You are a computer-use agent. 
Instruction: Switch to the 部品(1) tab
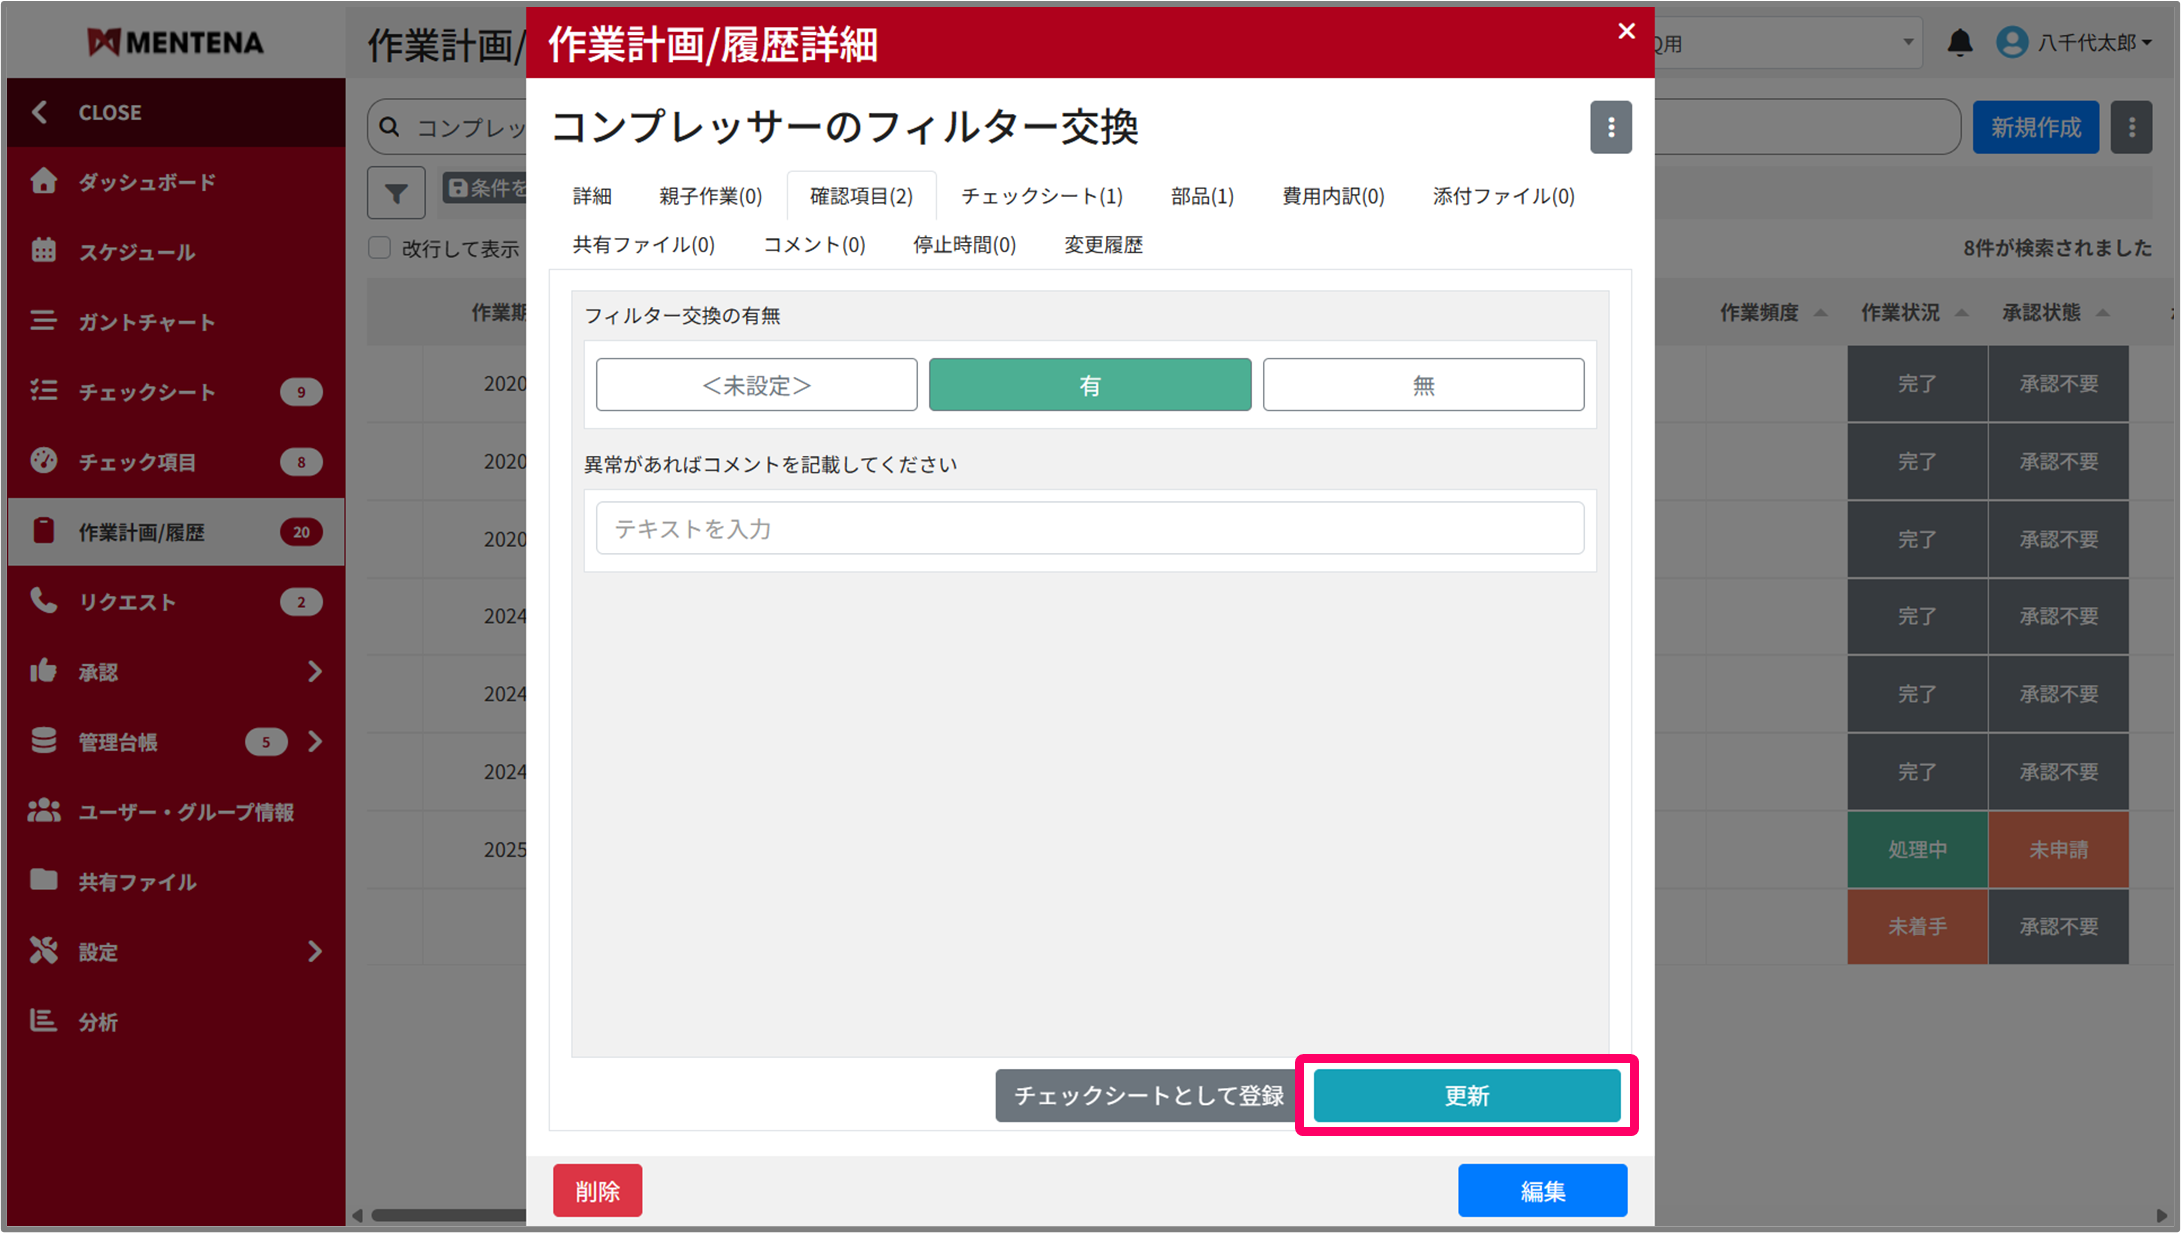pos(1201,196)
